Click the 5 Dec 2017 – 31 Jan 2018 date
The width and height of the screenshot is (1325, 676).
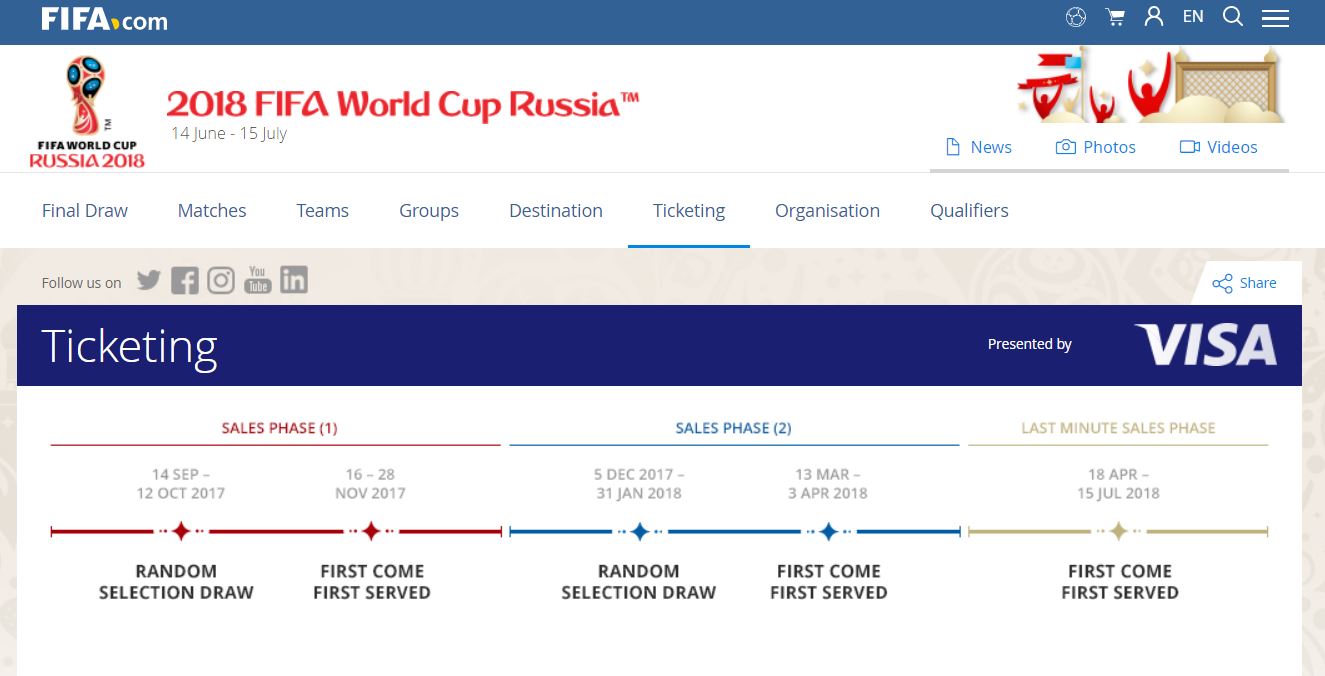pyautogui.click(x=638, y=484)
